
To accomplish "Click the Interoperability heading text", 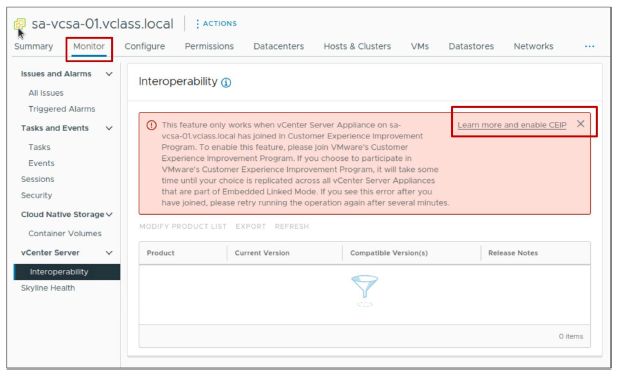I will click(178, 82).
